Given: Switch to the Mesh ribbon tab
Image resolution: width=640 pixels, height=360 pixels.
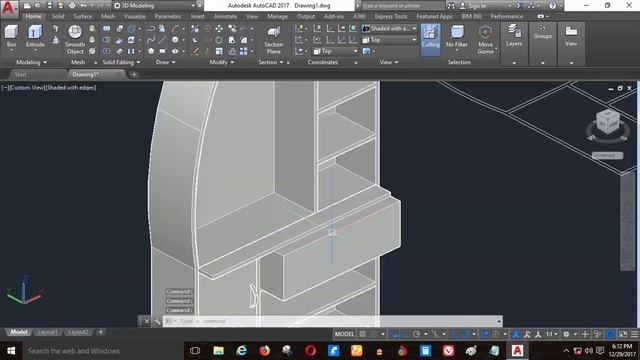Looking at the screenshot, I should click(108, 16).
